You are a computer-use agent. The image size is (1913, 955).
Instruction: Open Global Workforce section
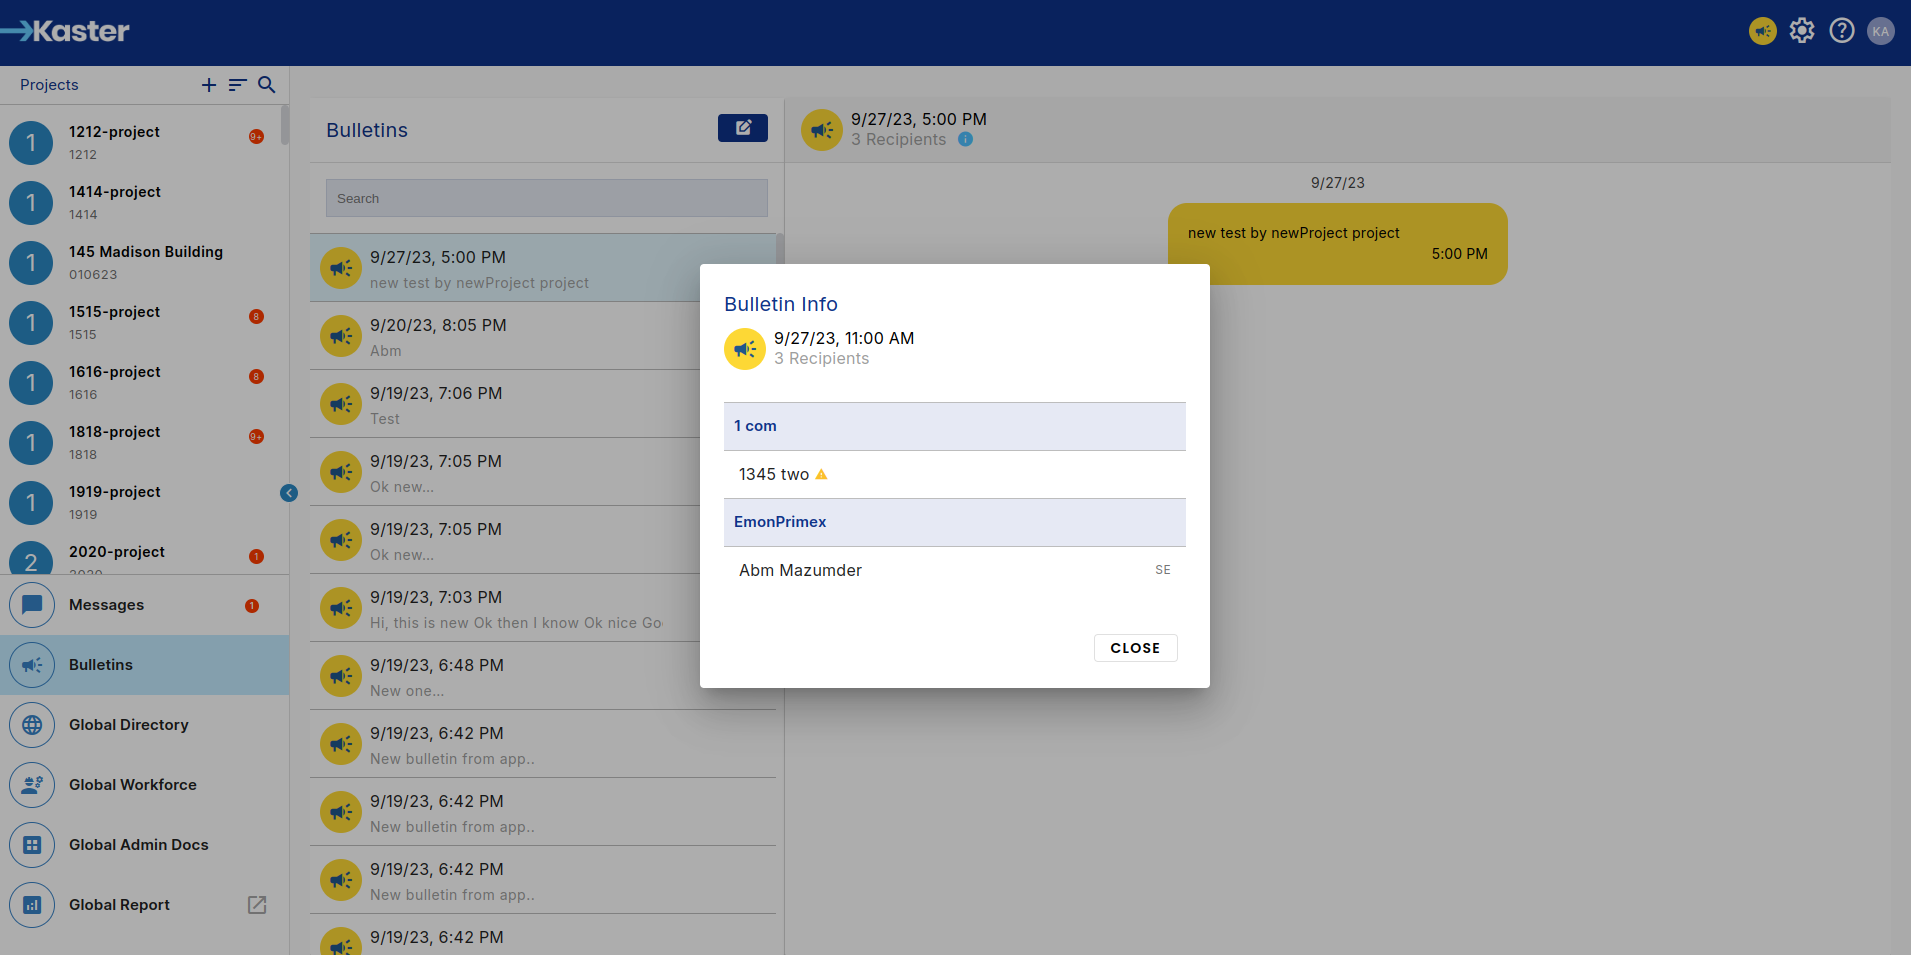[x=132, y=785]
